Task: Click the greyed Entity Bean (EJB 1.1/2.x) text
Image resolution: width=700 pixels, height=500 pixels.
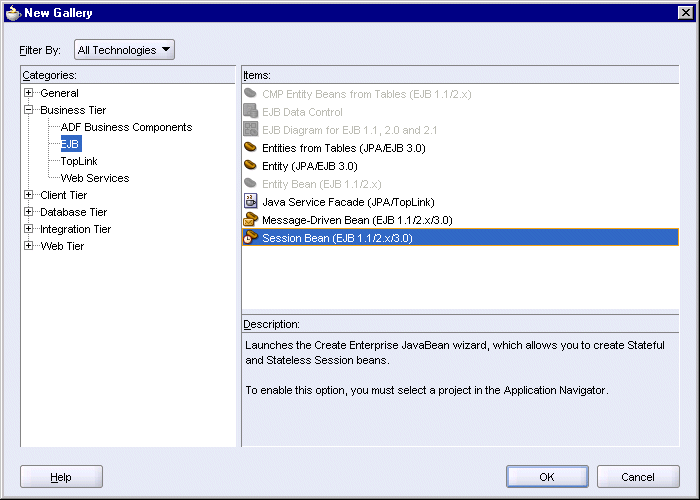Action: click(x=321, y=184)
